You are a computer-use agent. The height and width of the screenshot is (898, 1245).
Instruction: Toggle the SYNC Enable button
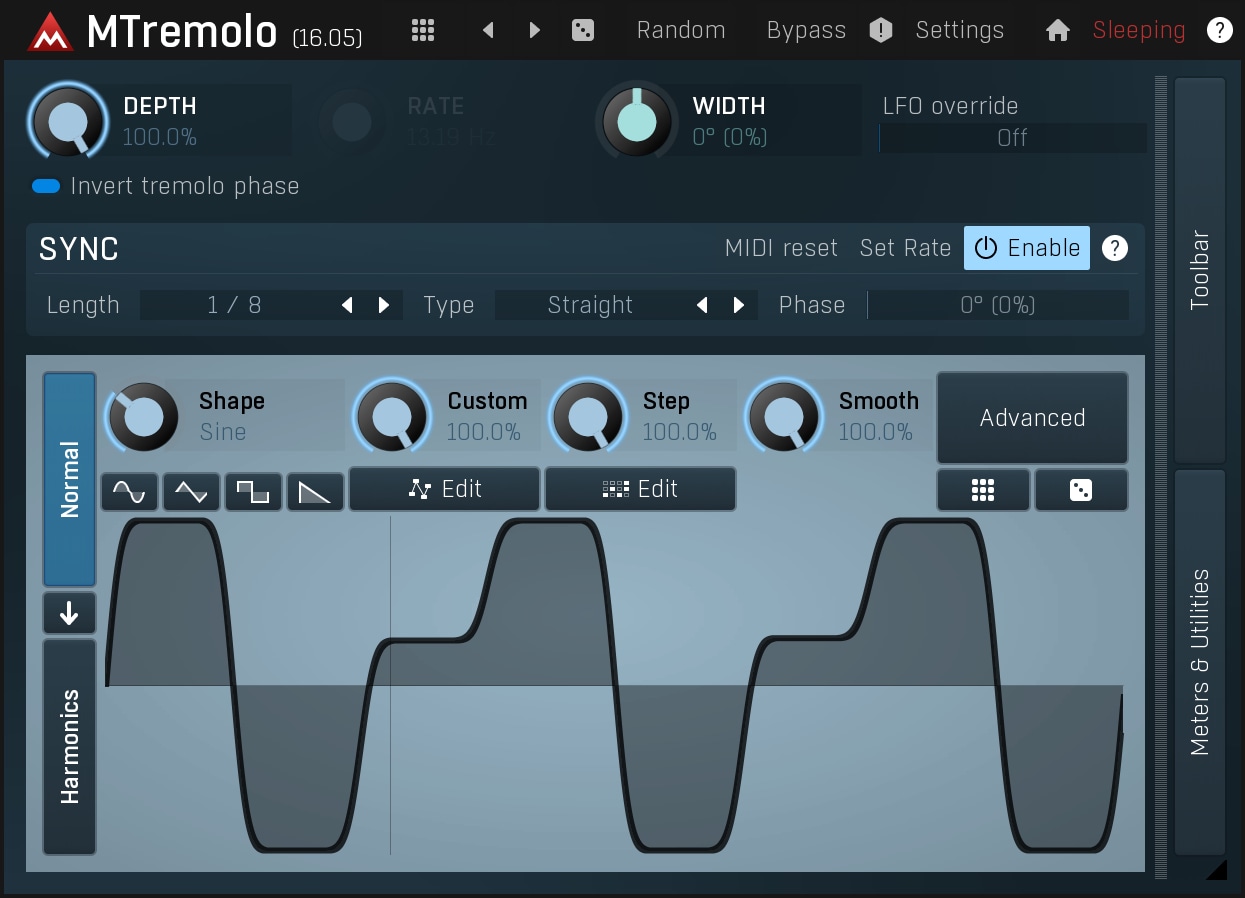tap(1027, 248)
